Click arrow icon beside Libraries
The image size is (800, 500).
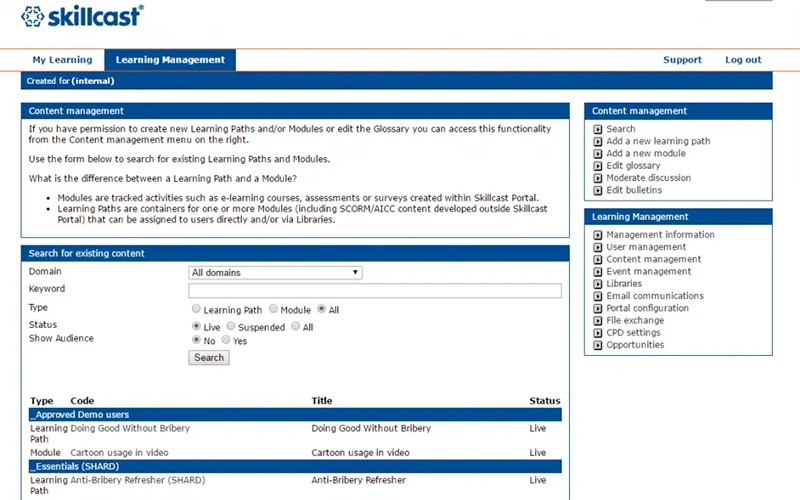click(x=597, y=284)
